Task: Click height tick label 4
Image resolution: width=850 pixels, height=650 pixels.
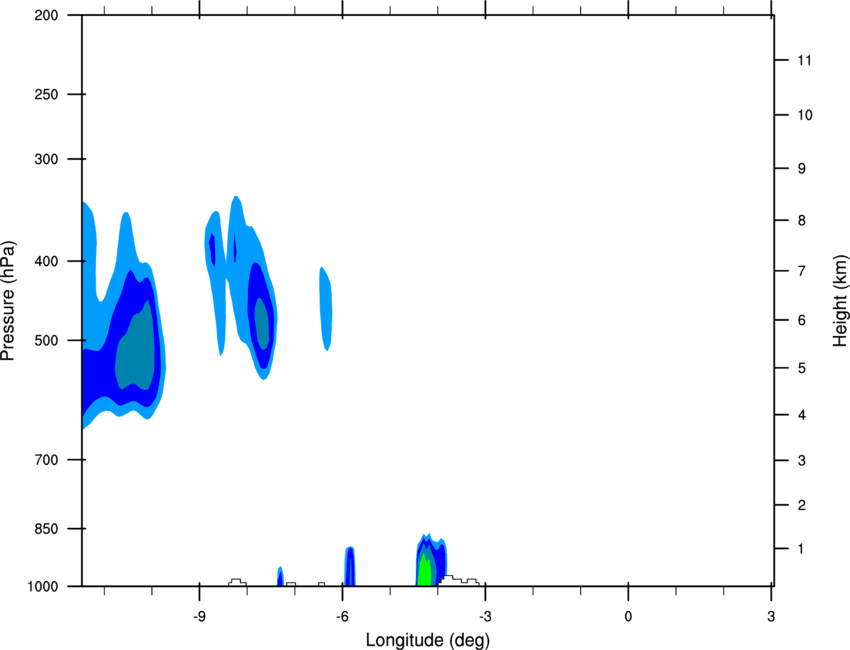Action: click(x=802, y=415)
